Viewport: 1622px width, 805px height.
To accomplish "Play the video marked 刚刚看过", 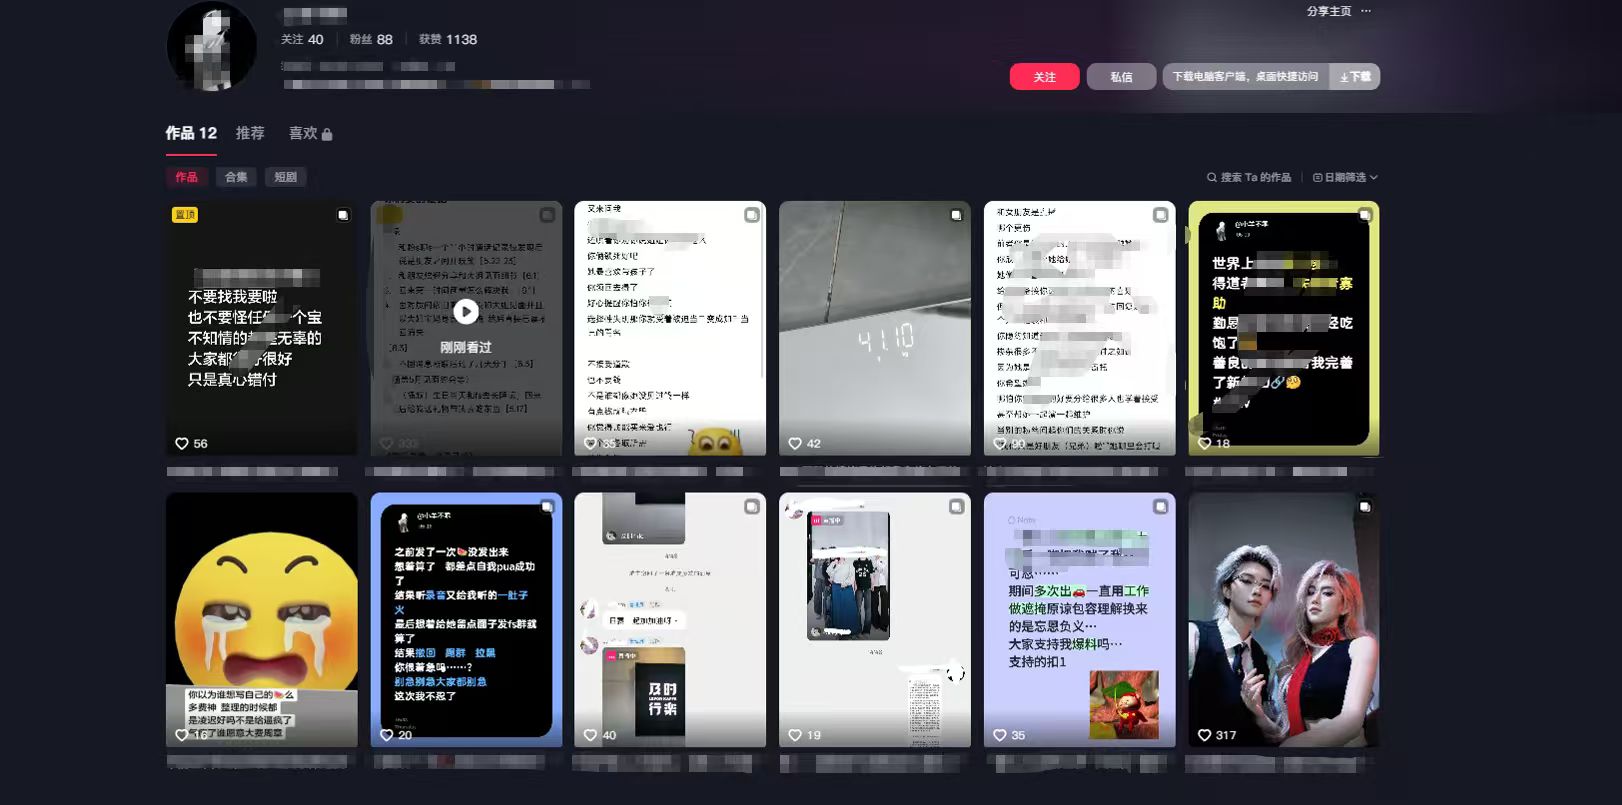I will point(466,312).
